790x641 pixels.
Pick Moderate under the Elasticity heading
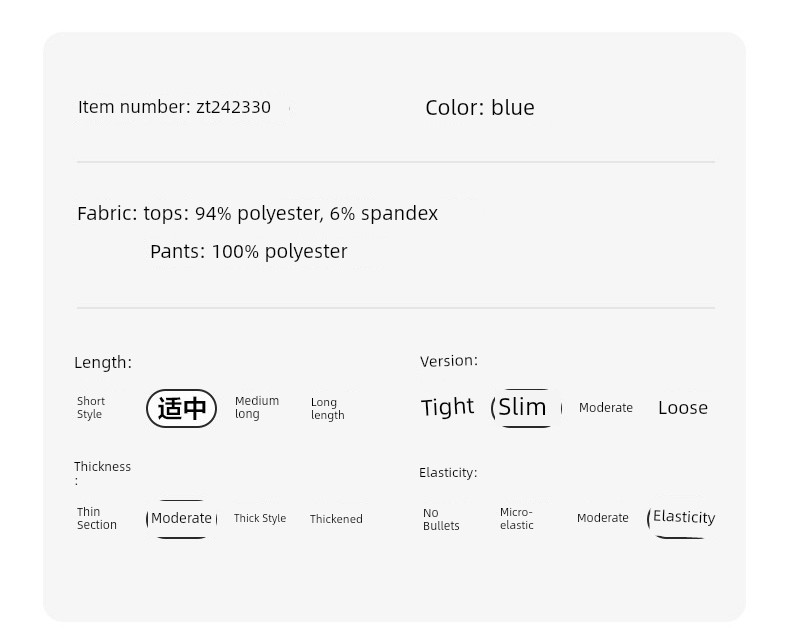point(603,518)
